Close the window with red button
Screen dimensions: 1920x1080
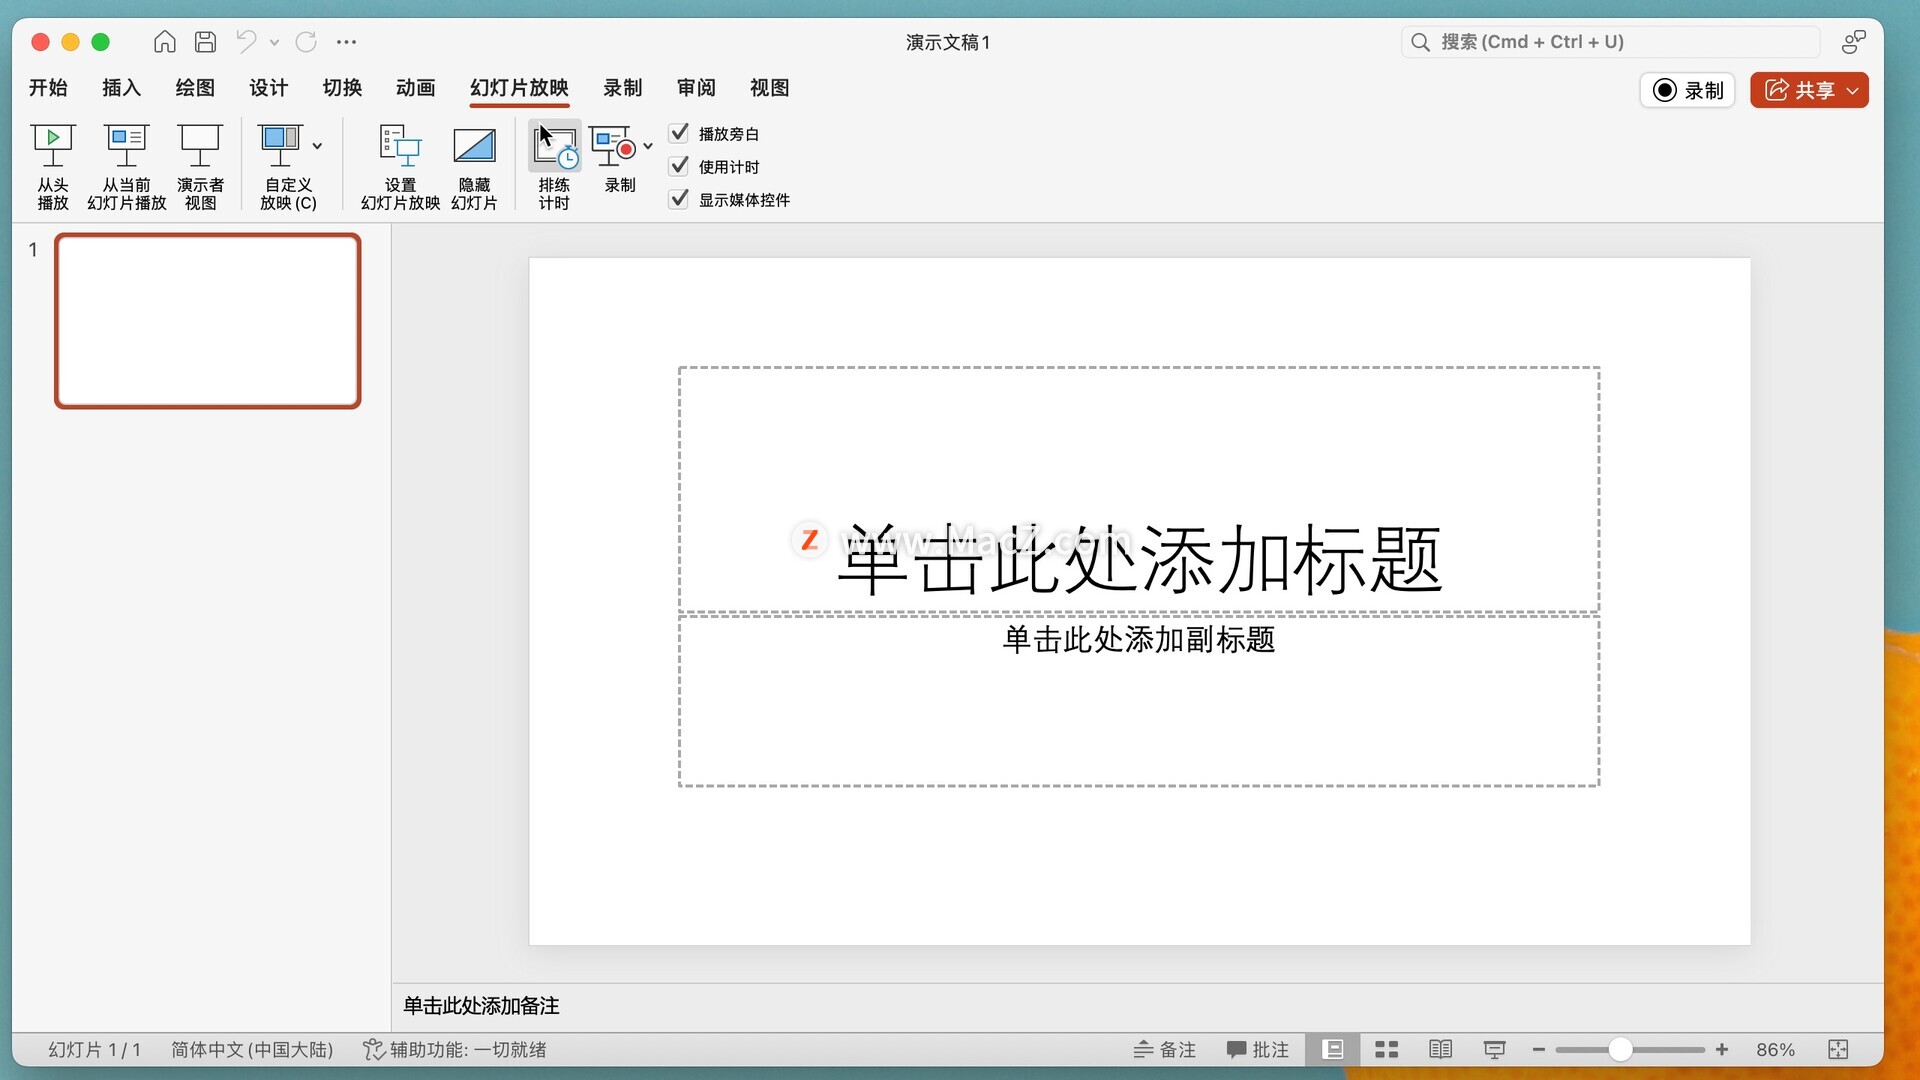coord(41,42)
